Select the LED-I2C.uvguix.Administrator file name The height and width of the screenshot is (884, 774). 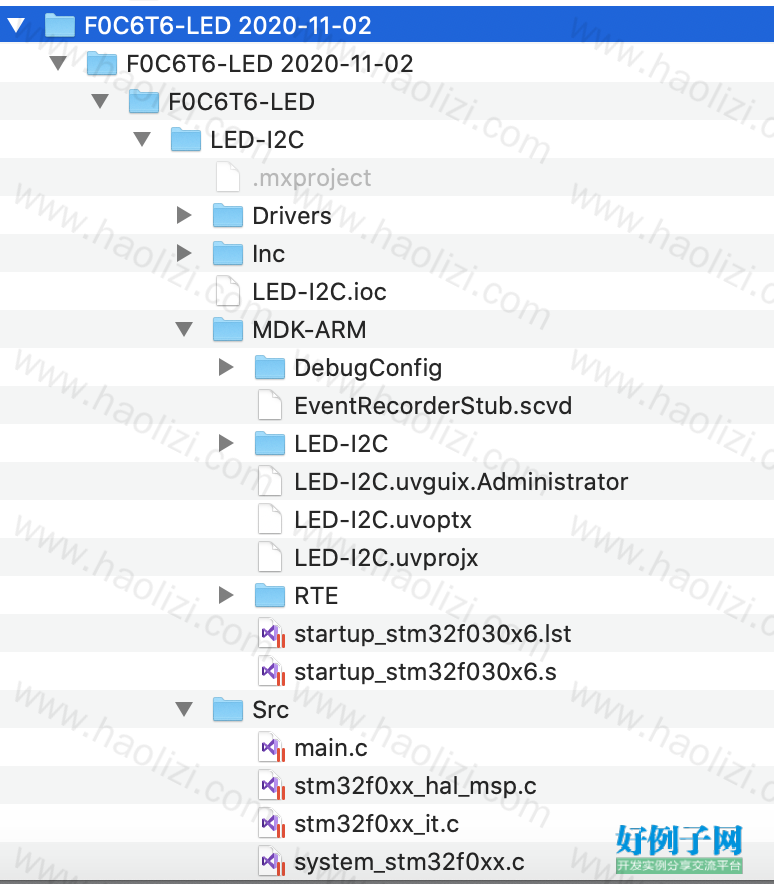pos(461,482)
